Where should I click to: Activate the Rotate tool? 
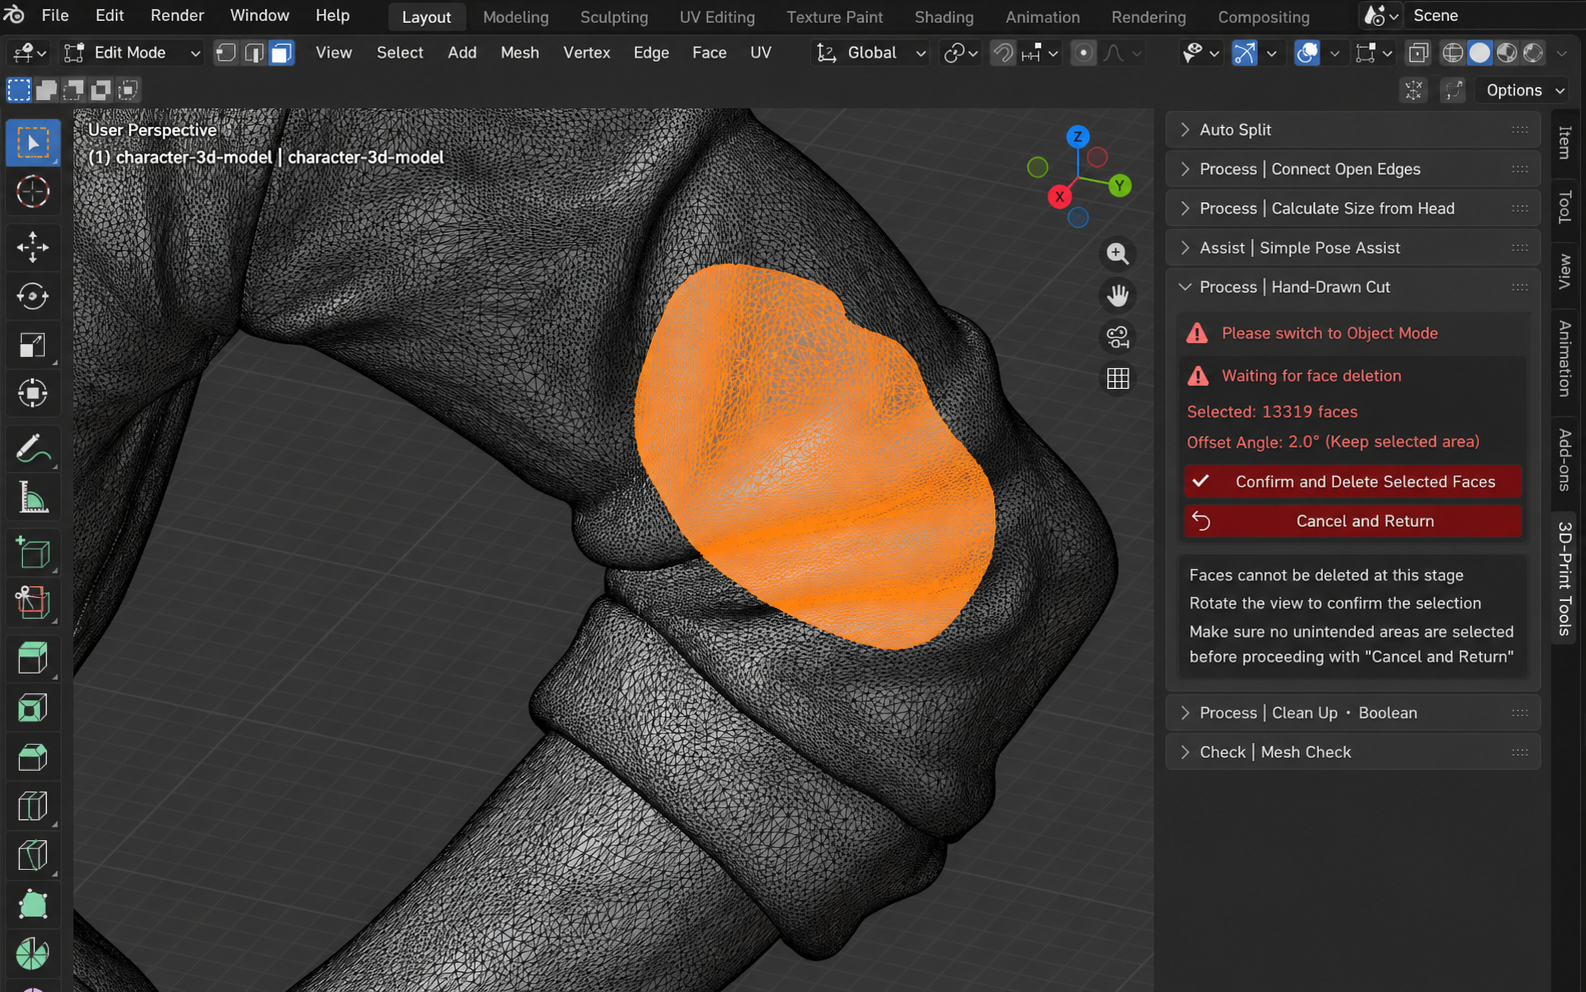pos(32,296)
